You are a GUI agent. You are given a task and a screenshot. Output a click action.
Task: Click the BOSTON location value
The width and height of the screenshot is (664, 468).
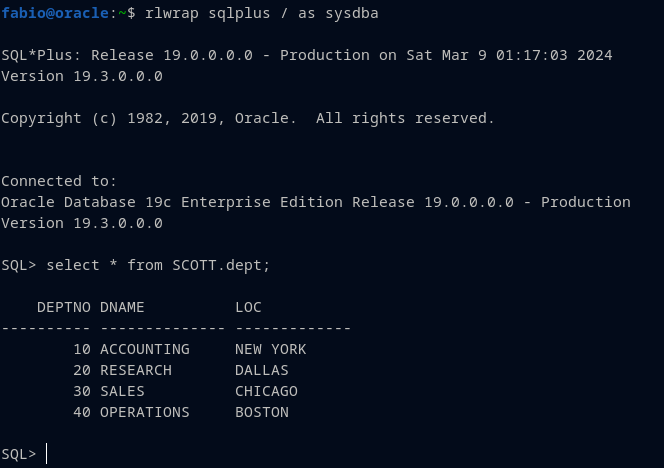tap(261, 412)
